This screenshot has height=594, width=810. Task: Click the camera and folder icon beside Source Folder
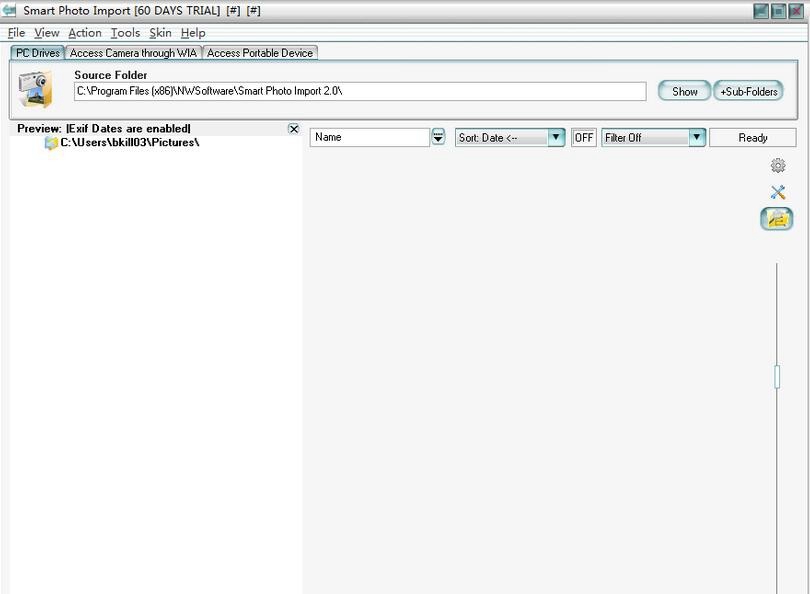click(35, 89)
